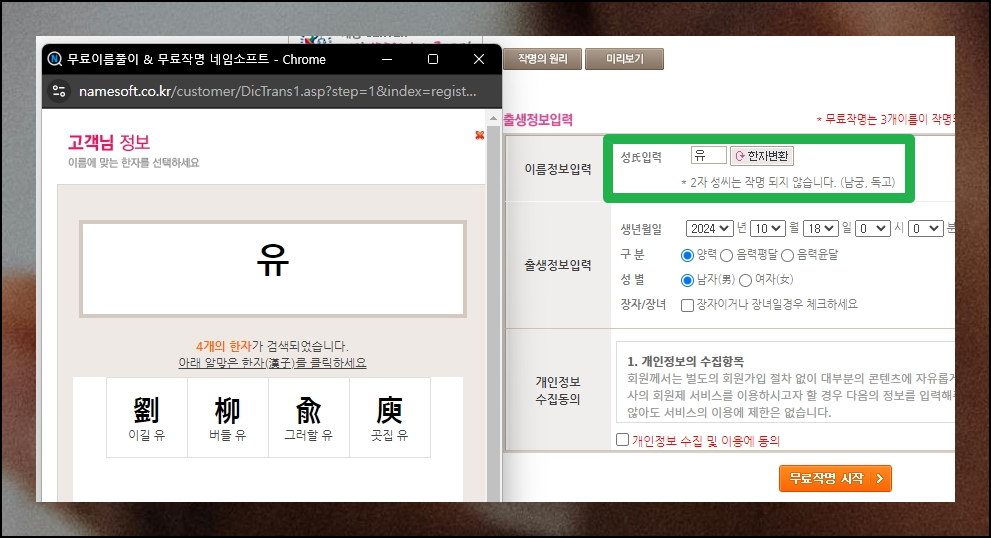Click the 아래 알맞은 한자를 클릭하세요 text
The height and width of the screenshot is (538, 991).
pyautogui.click(x=272, y=363)
